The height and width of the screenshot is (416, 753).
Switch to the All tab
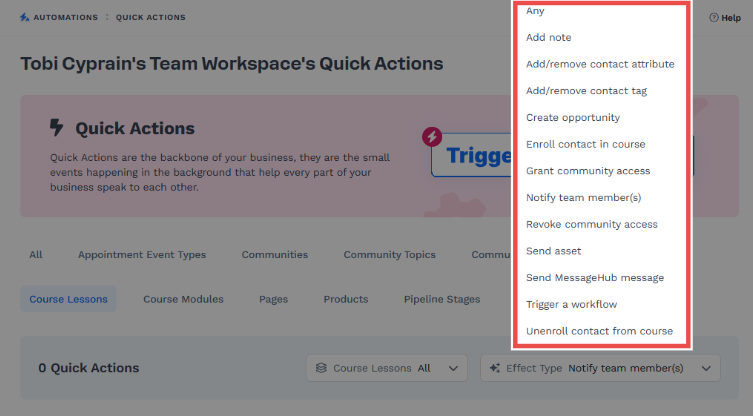pyautogui.click(x=36, y=255)
